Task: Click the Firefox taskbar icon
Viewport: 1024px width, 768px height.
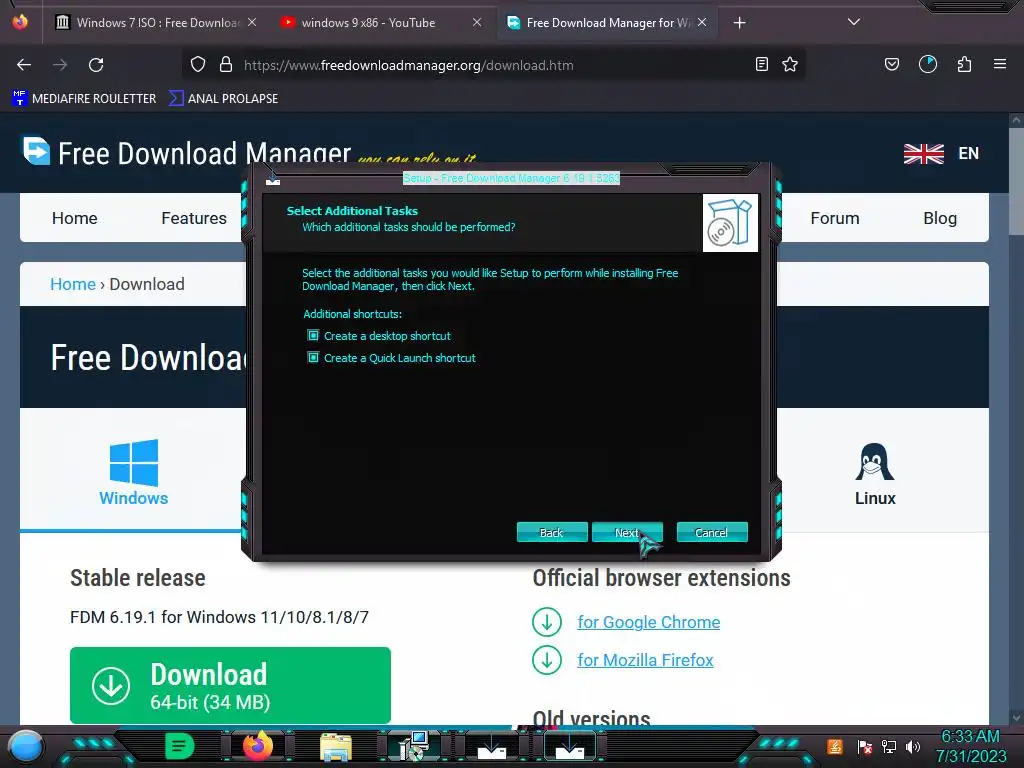Action: [258, 746]
